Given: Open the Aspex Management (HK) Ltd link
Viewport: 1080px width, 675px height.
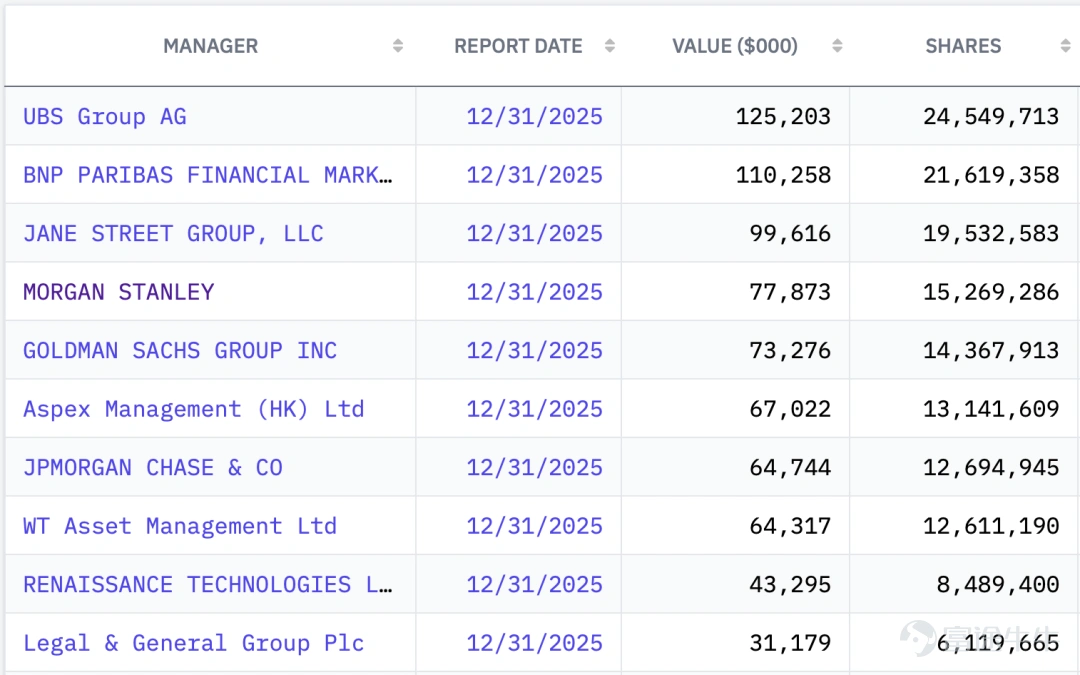Looking at the screenshot, I should click(x=194, y=409).
